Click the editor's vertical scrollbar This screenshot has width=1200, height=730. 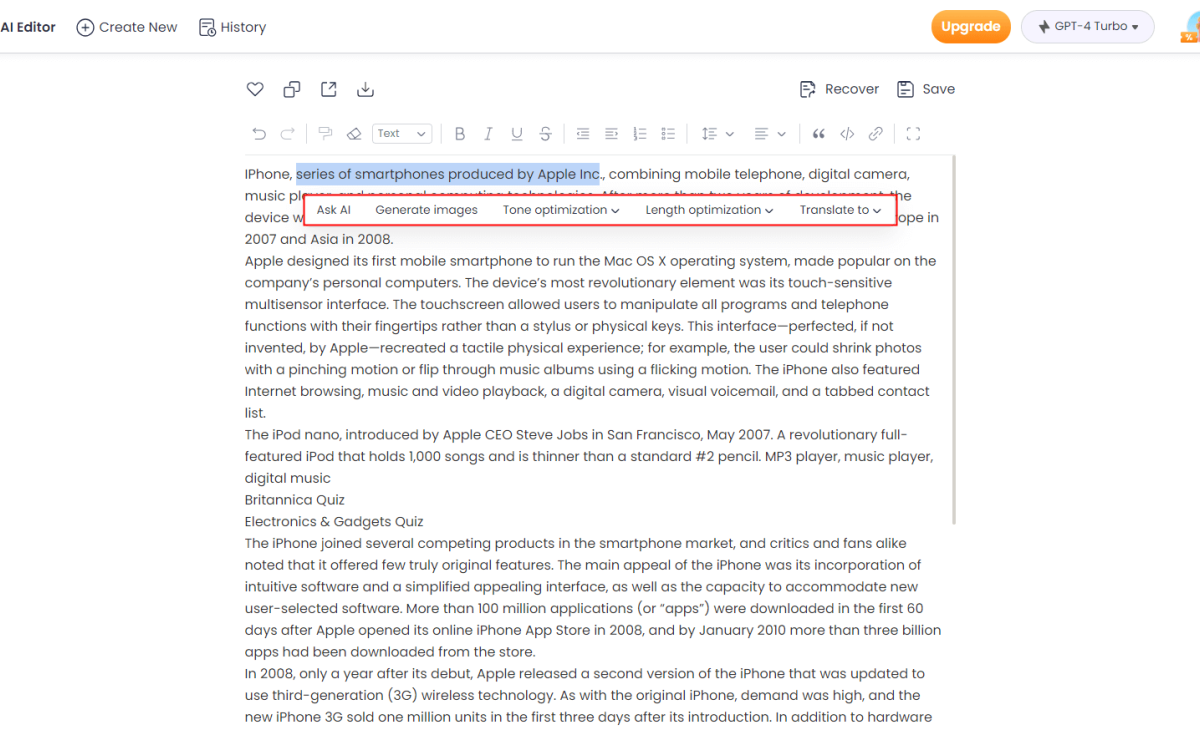(x=954, y=340)
